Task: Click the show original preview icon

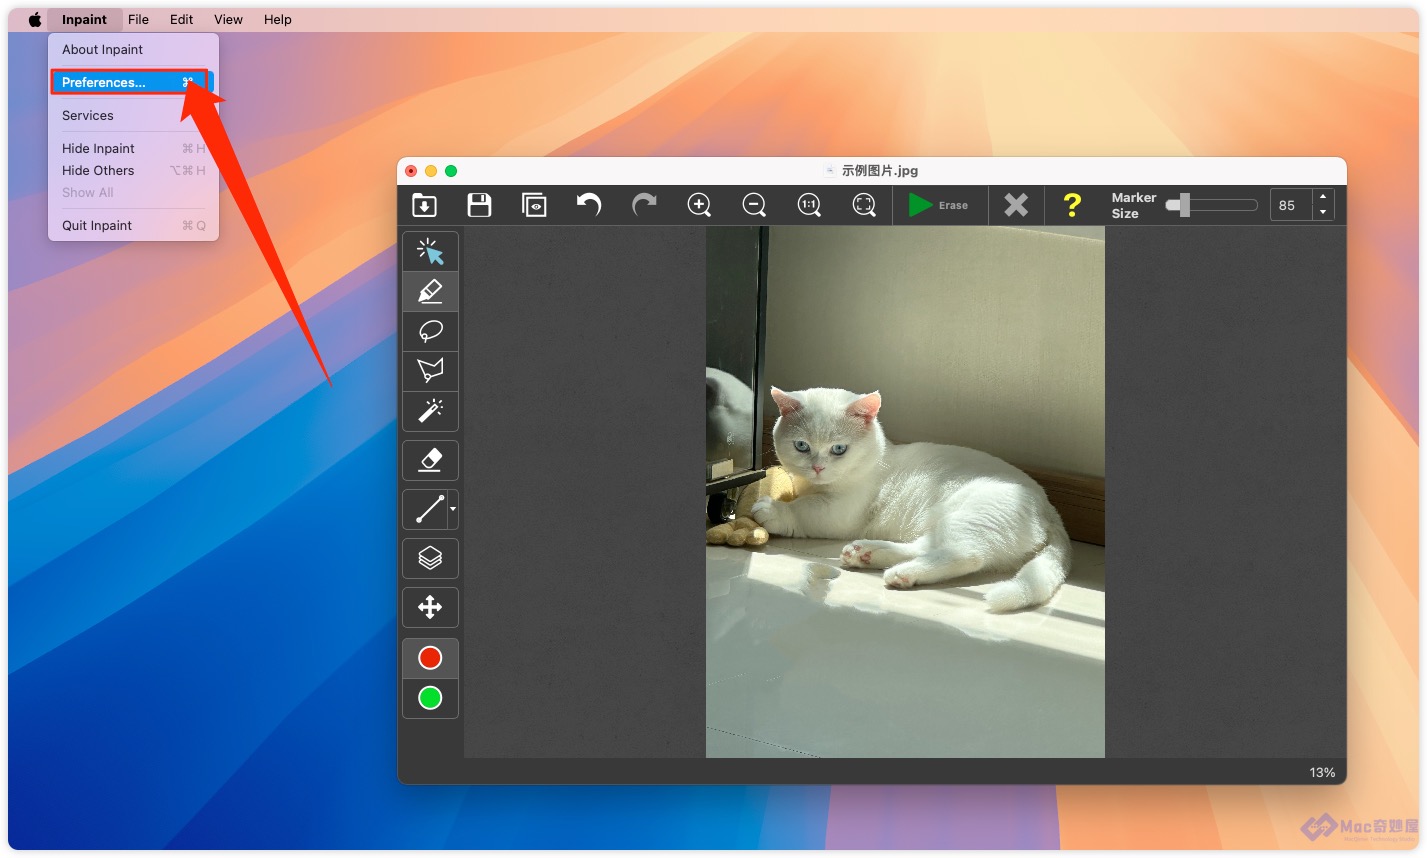Action: [x=534, y=205]
